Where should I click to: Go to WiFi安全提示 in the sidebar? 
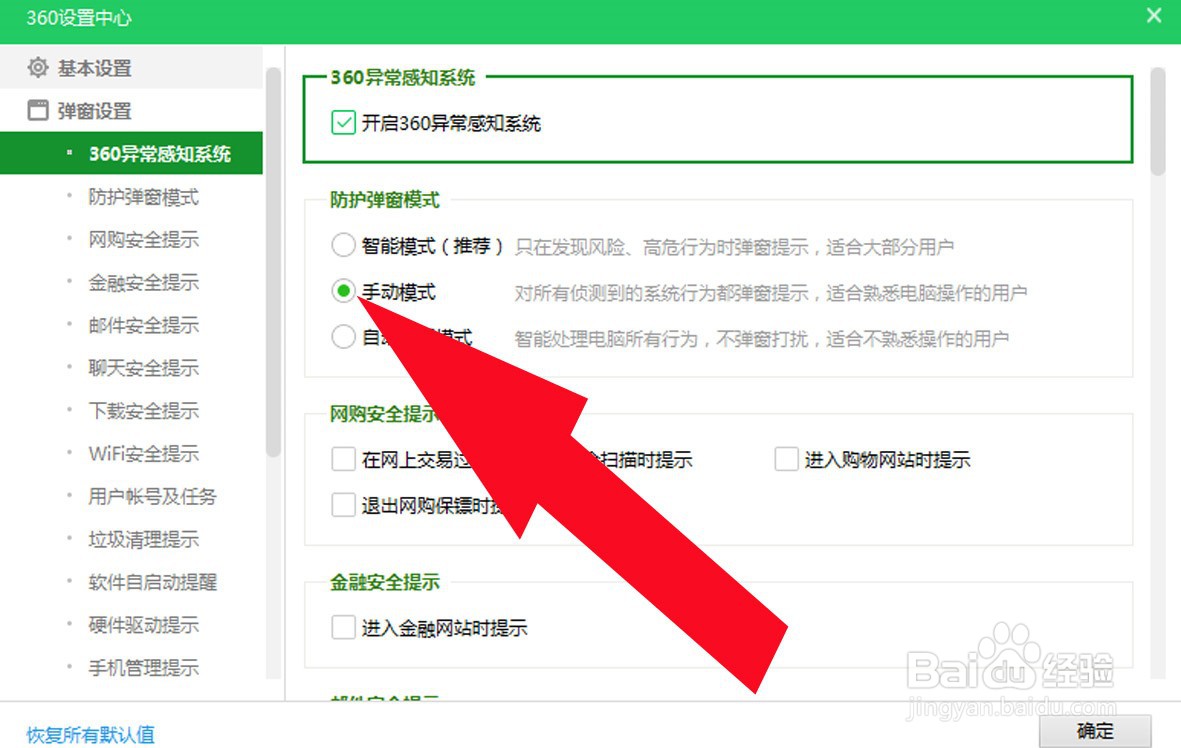[143, 453]
